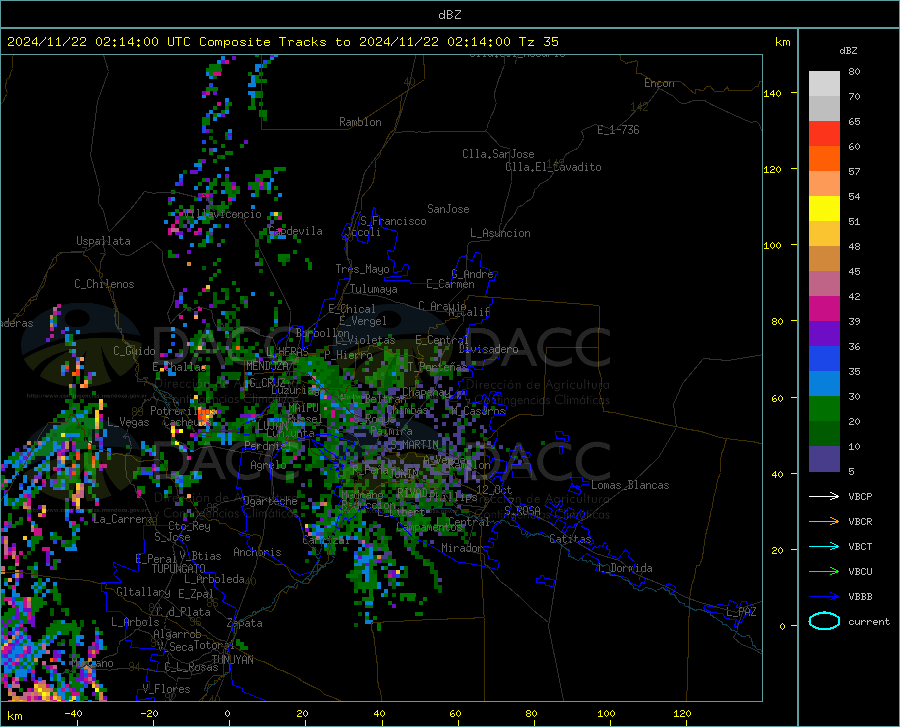Click the Mirador map label
Screen dimensions: 900x727
tap(462, 548)
